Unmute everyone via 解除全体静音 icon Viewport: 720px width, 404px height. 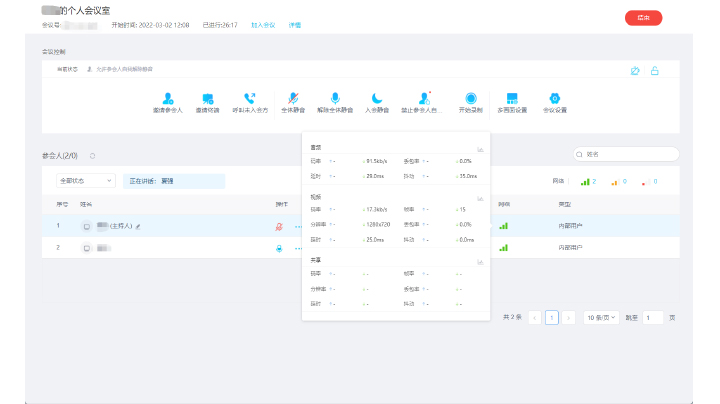335,98
